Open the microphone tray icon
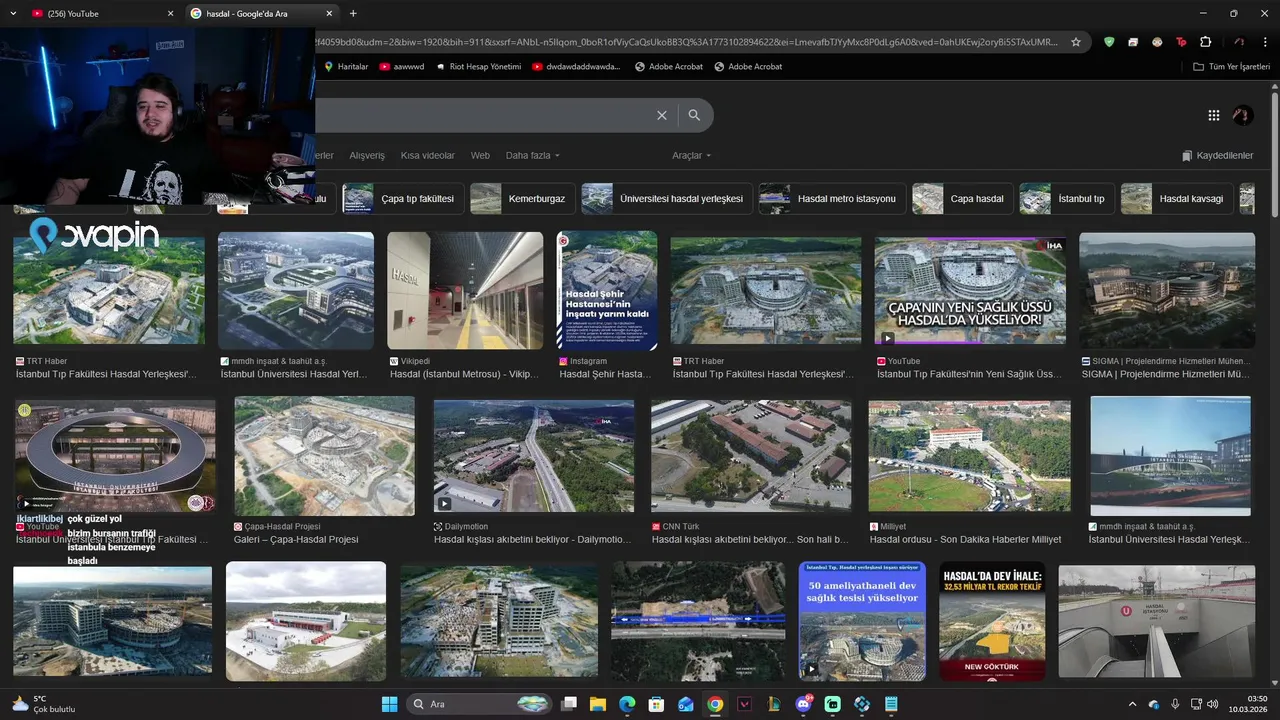1280x720 pixels. click(x=1174, y=704)
